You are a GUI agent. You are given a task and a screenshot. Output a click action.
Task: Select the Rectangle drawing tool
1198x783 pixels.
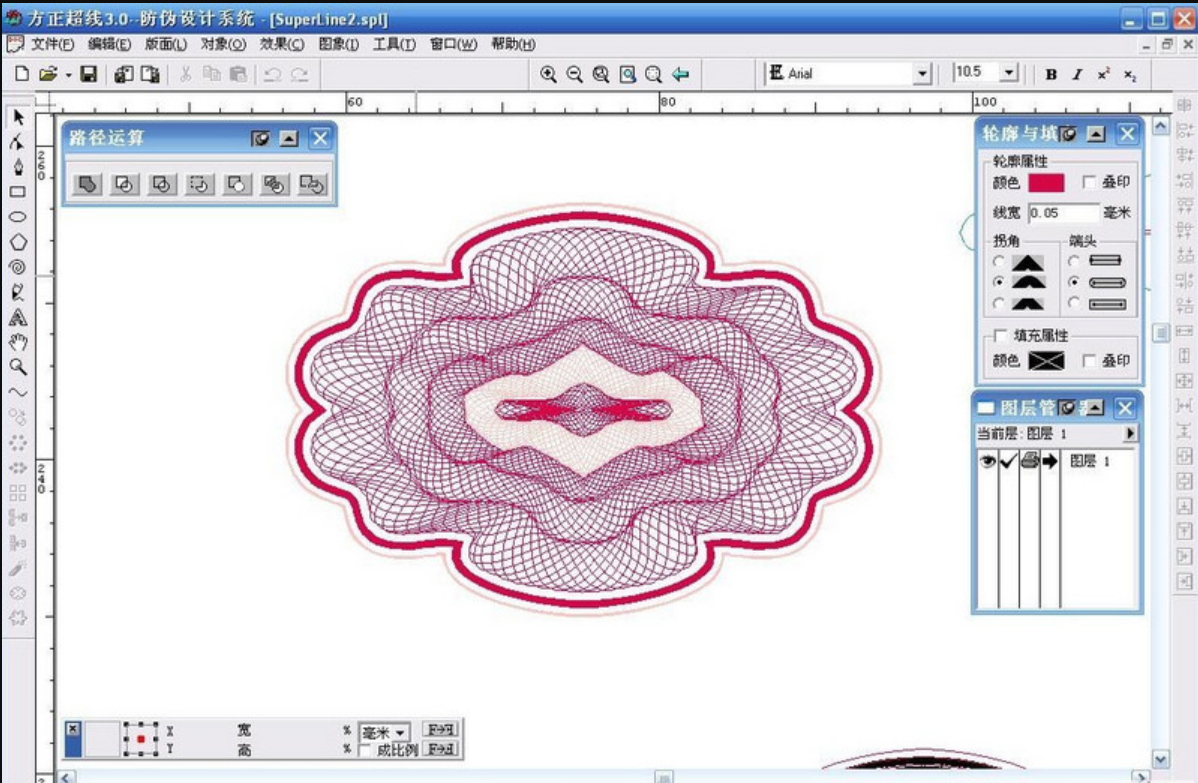[17, 191]
